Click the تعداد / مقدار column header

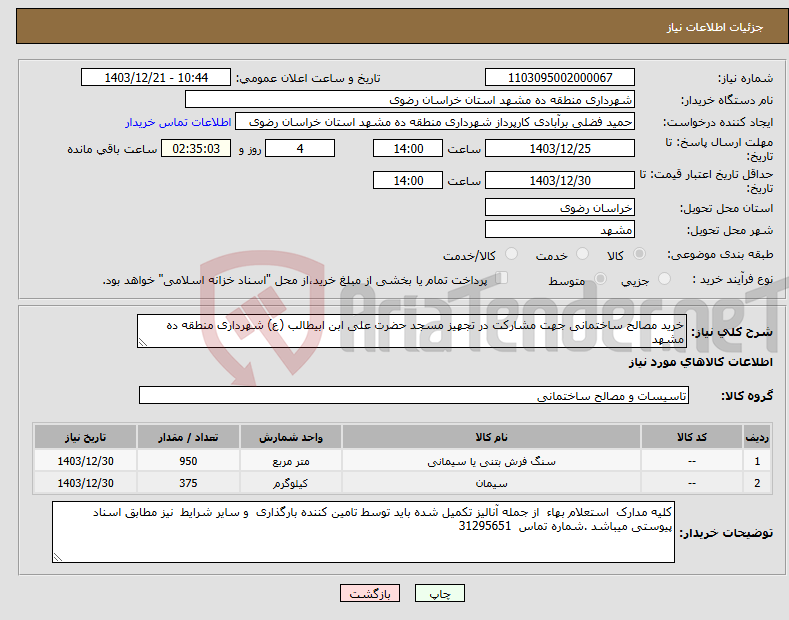coord(188,437)
